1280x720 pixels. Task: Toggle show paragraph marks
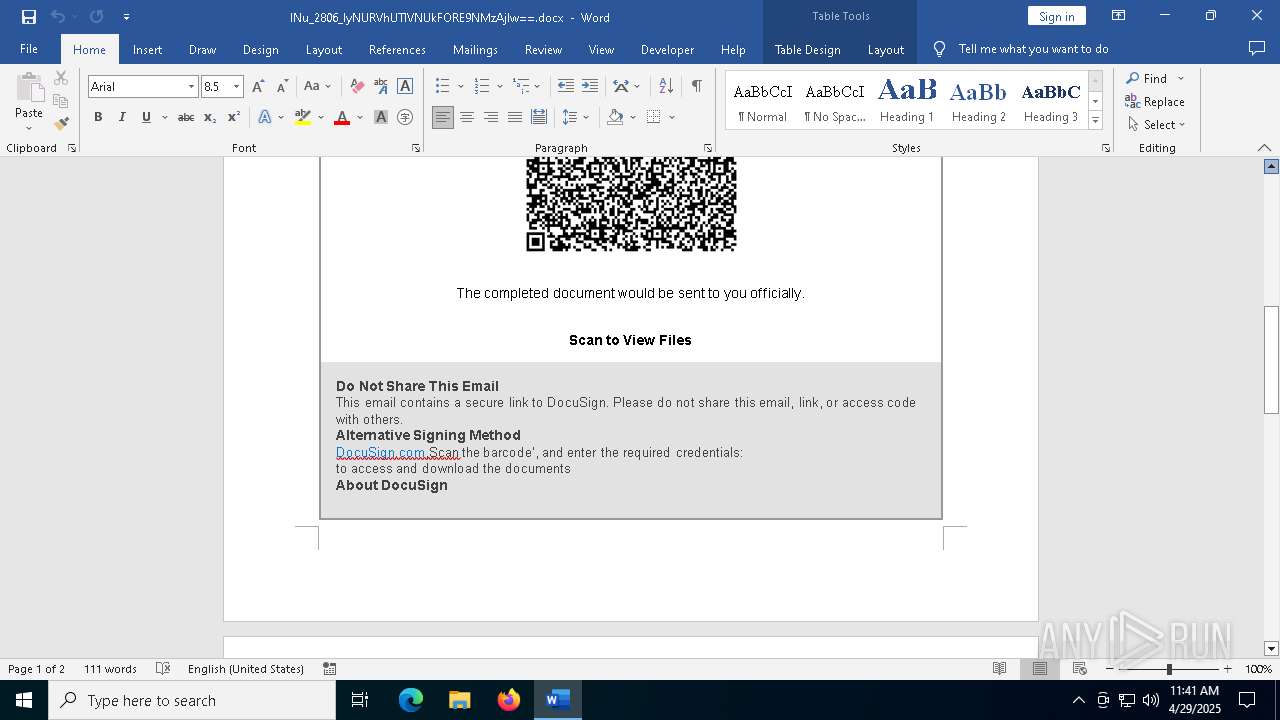pyautogui.click(x=696, y=87)
